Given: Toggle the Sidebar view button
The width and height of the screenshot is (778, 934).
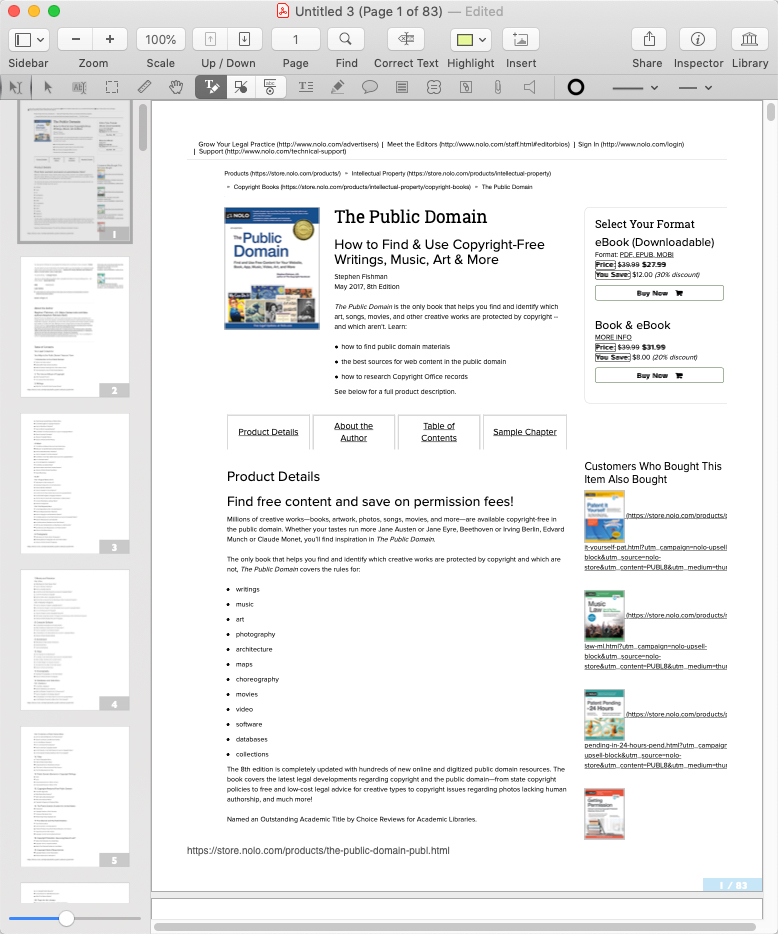Looking at the screenshot, I should point(23,39).
